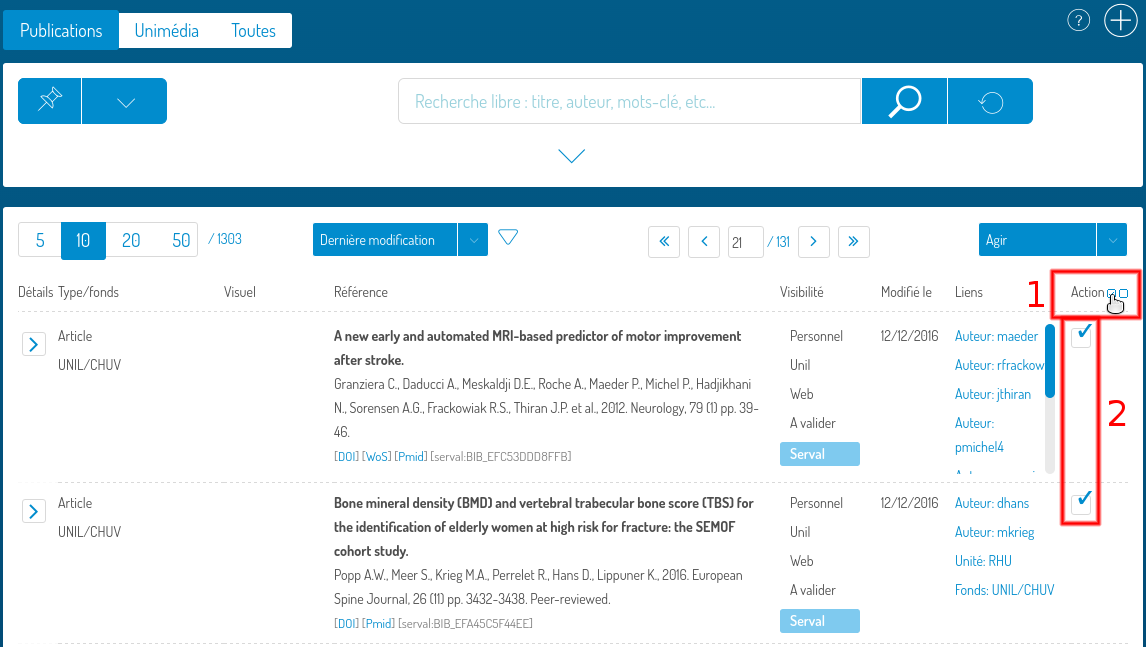The width and height of the screenshot is (1146, 647).
Task: Open the Unité: RHU link
Action: pyautogui.click(x=983, y=561)
